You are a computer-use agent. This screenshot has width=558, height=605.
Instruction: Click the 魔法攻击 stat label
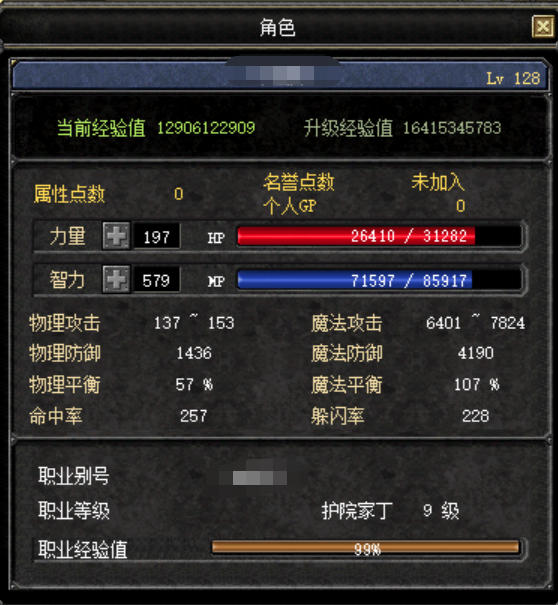[347, 323]
